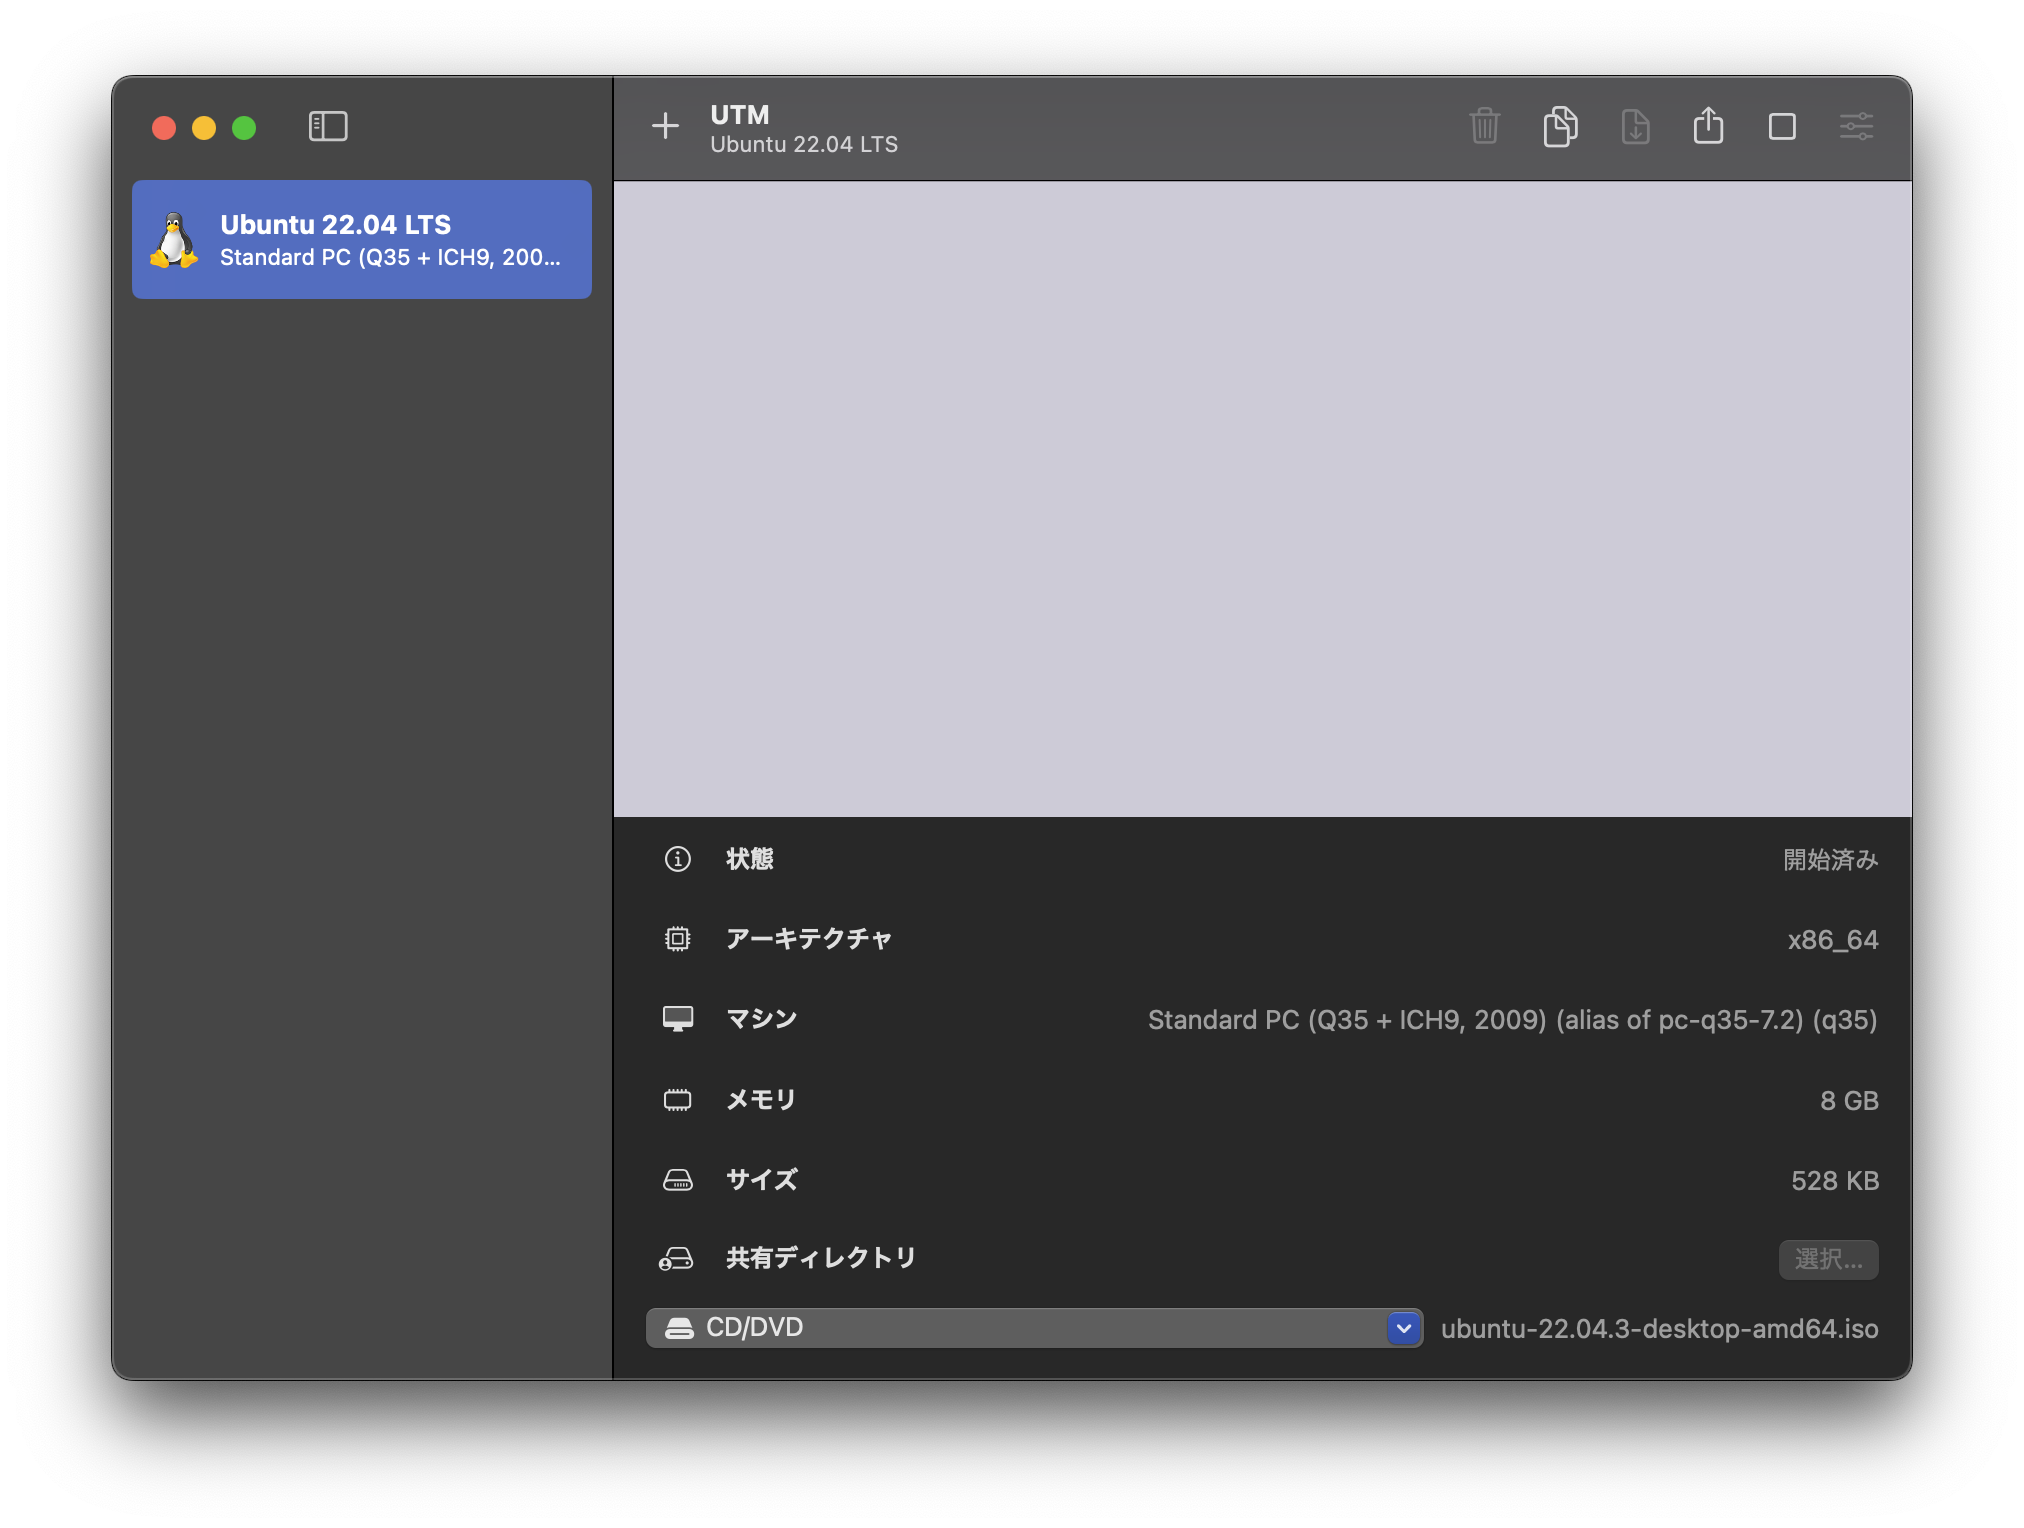2024x1528 pixels.
Task: Click the monitor icon beside マシン
Action: [679, 1019]
